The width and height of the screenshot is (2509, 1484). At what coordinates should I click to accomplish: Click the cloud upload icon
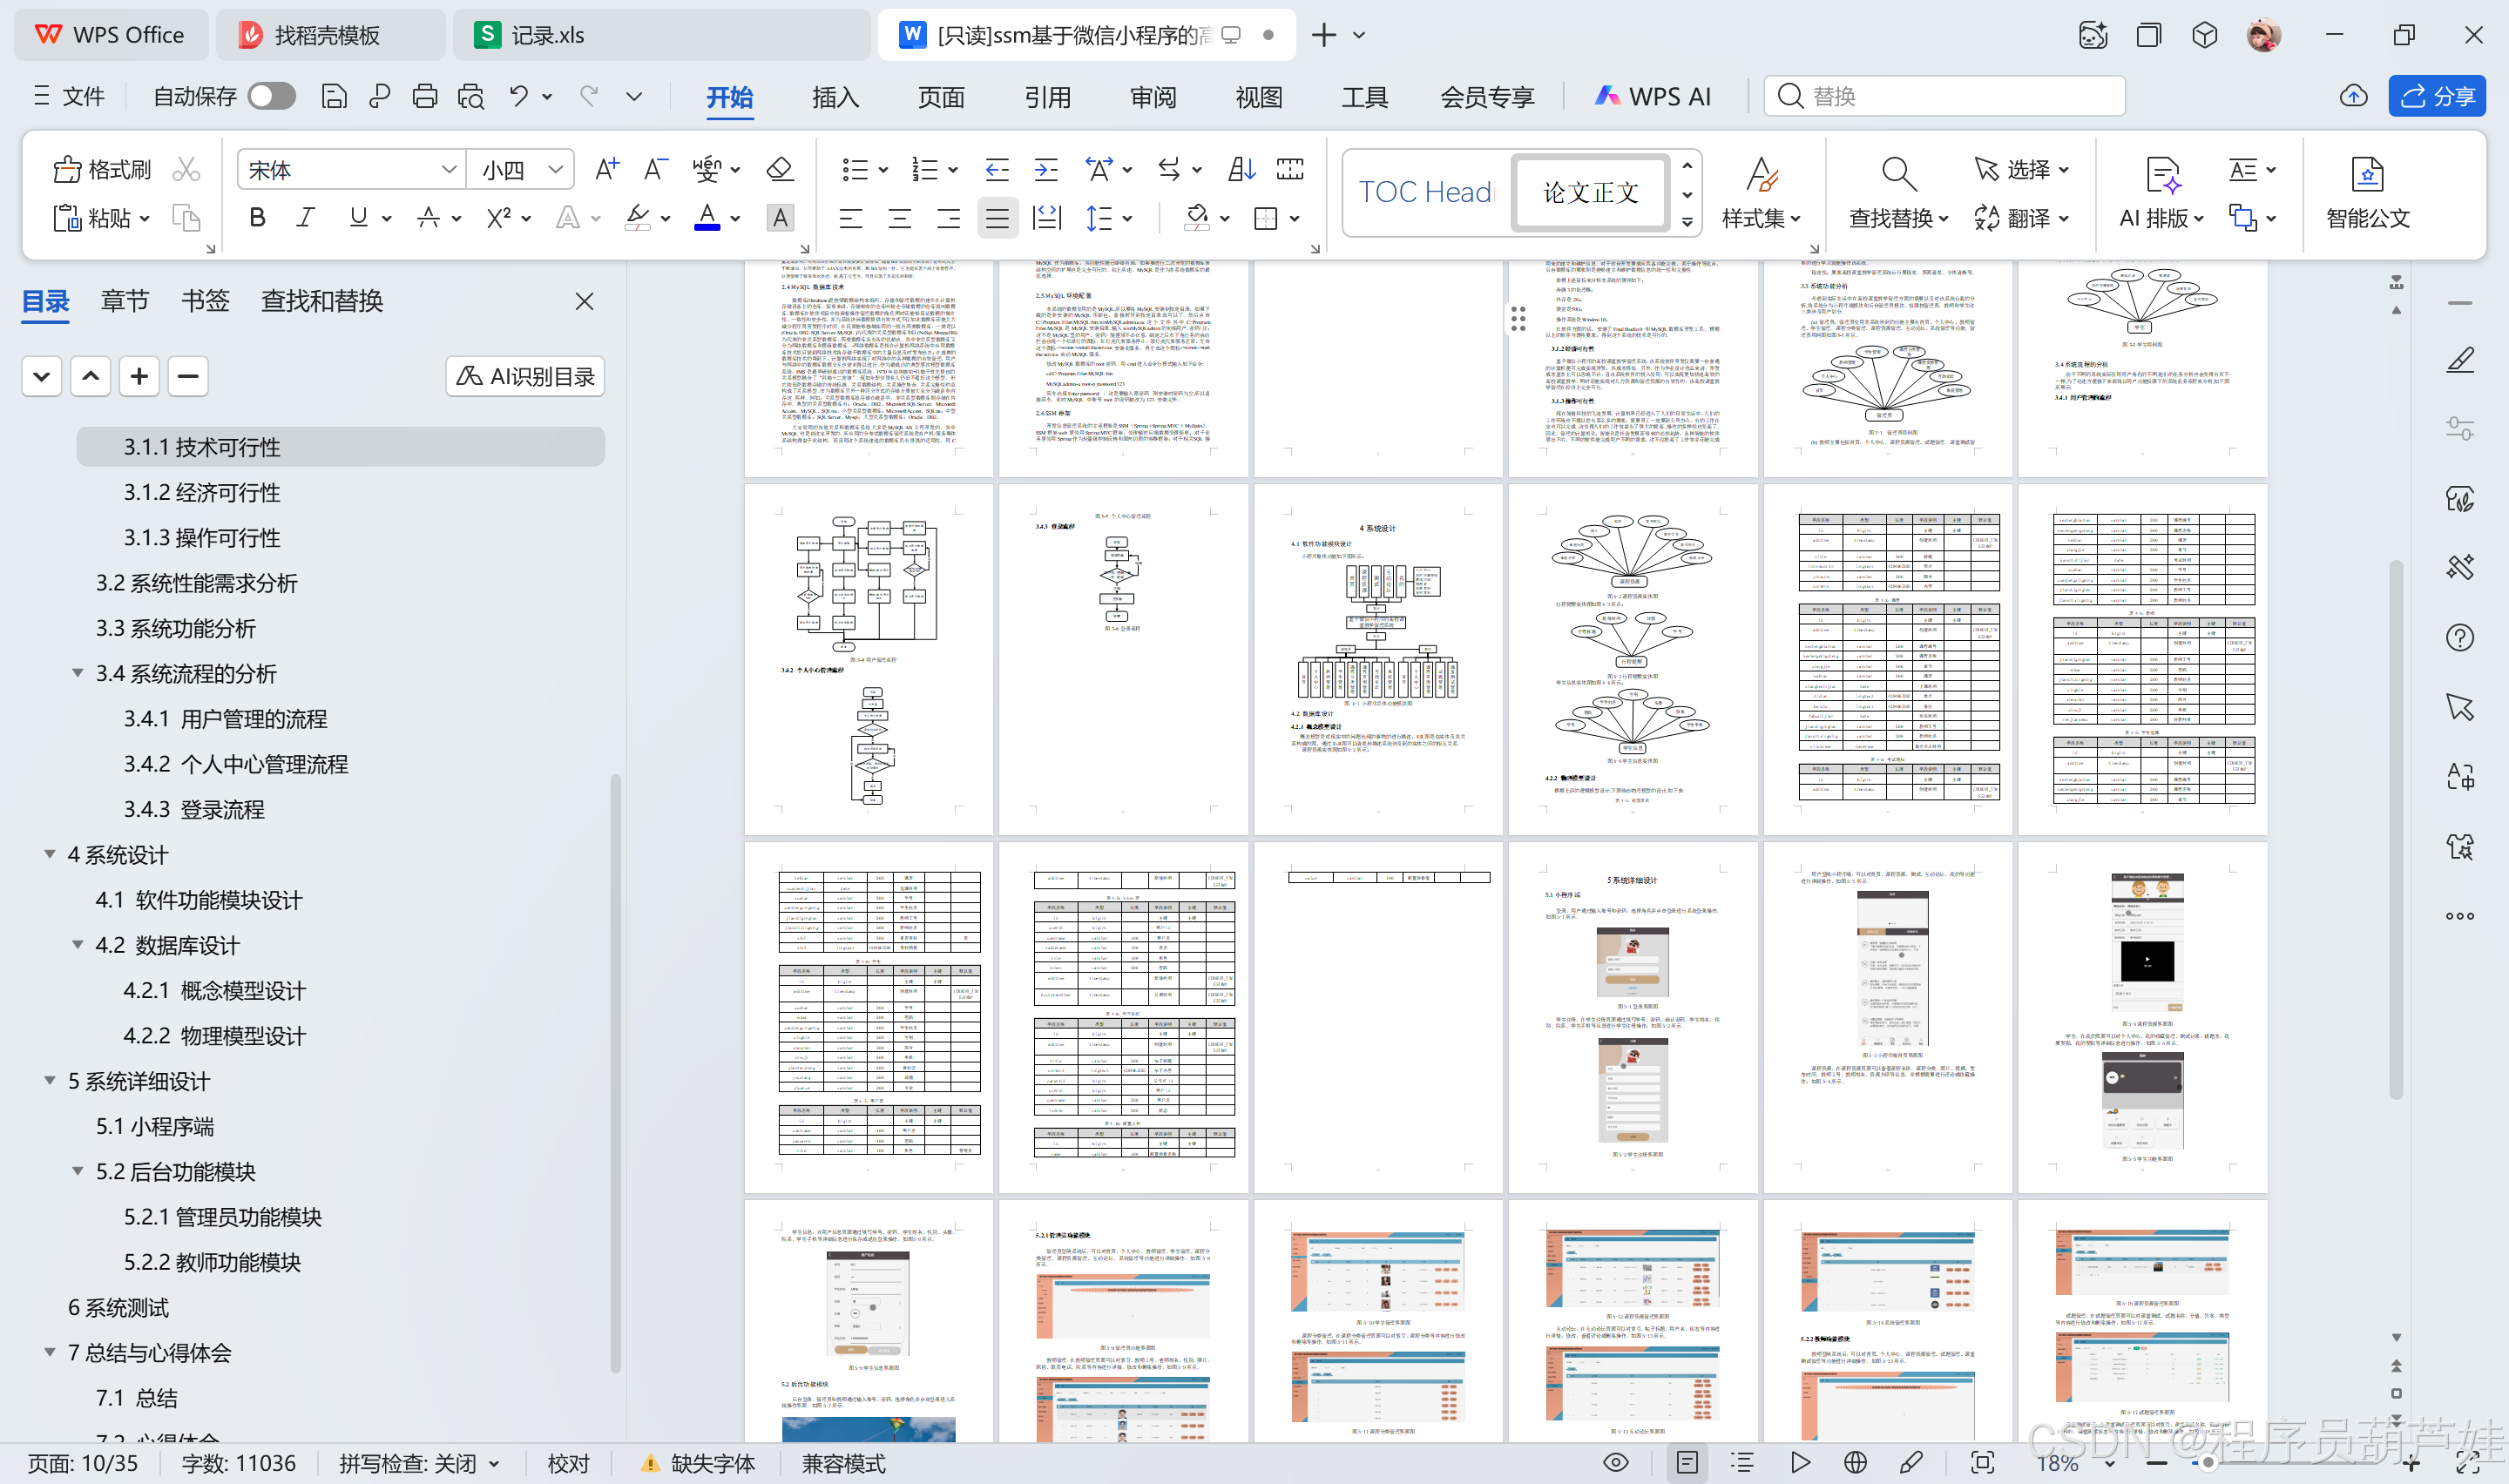click(2353, 96)
